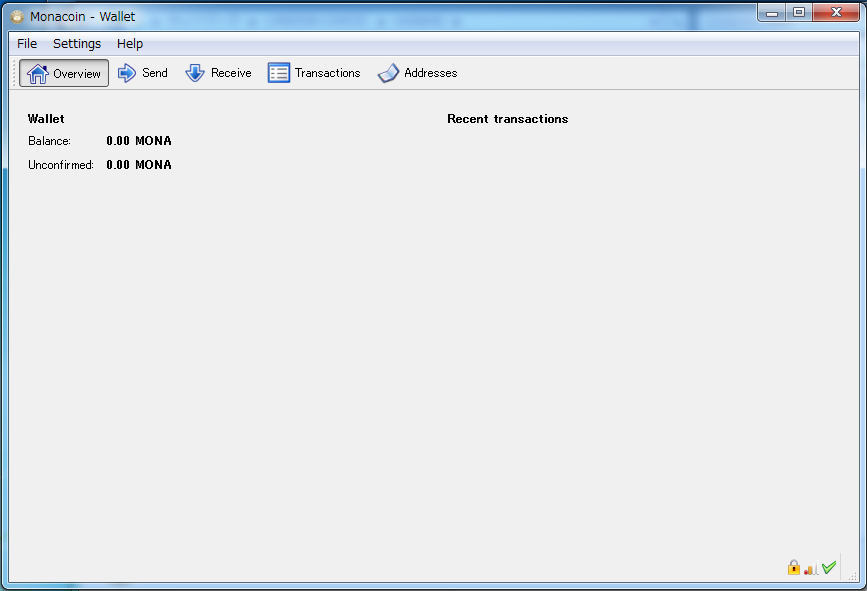The height and width of the screenshot is (591, 867).
Task: Click the wallet encryption lock icon
Action: tap(793, 567)
